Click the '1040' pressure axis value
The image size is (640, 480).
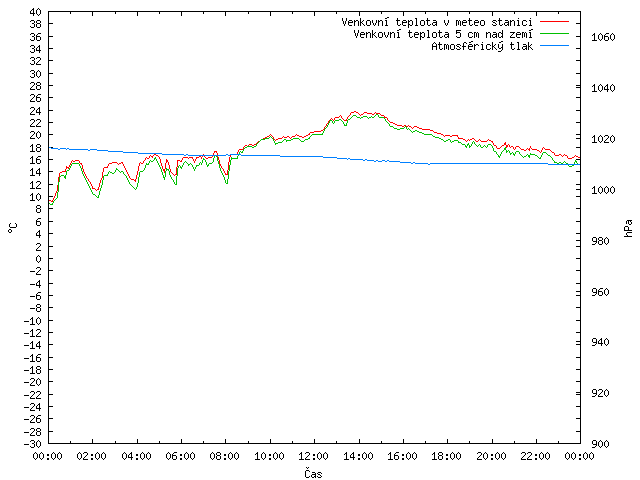click(603, 88)
